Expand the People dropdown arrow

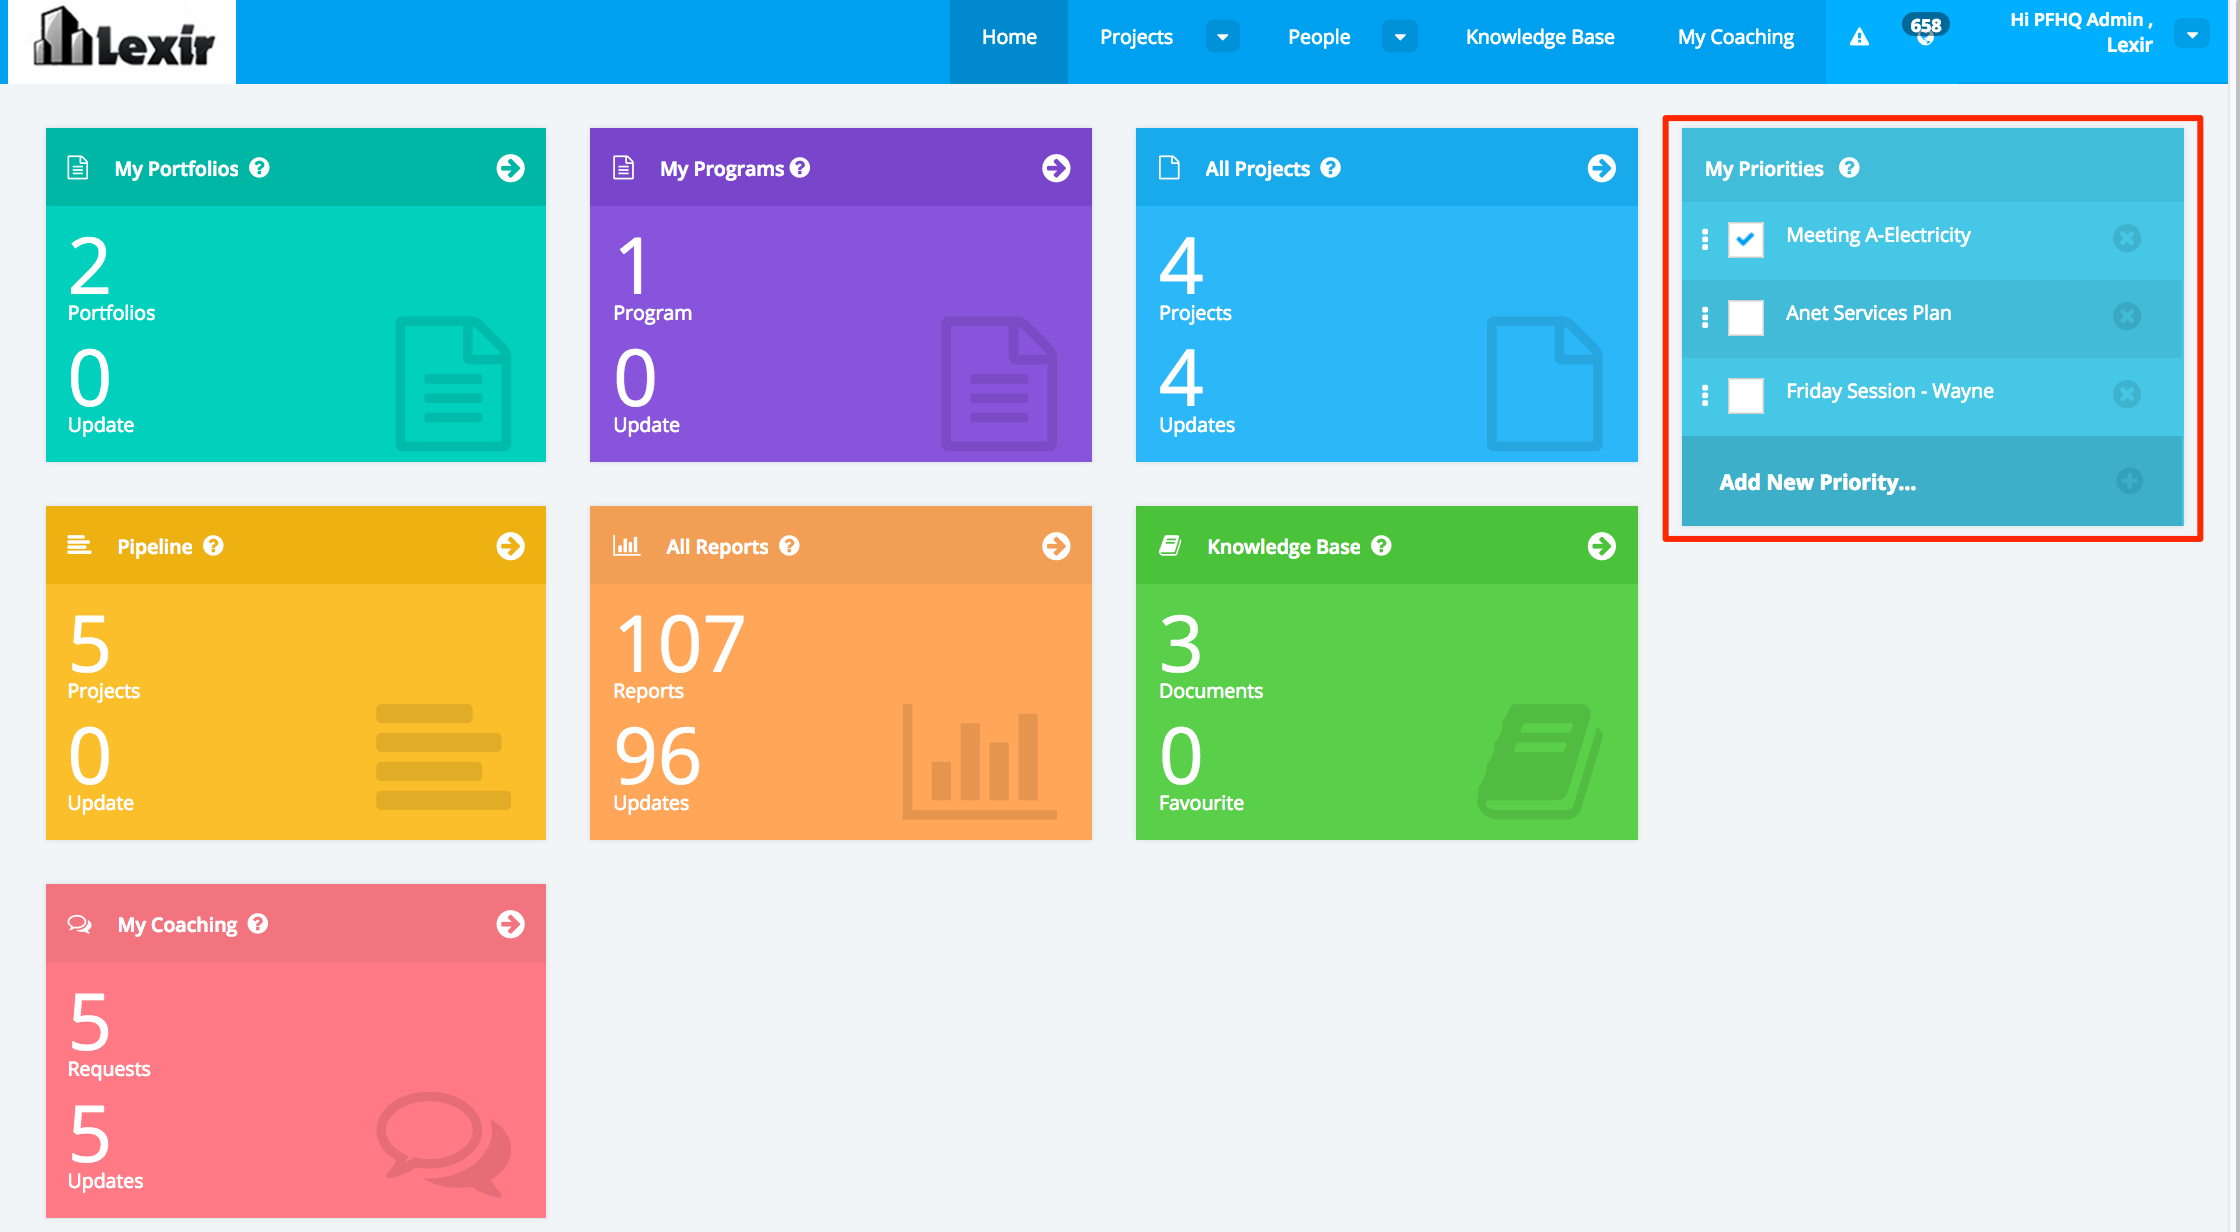[x=1399, y=37]
